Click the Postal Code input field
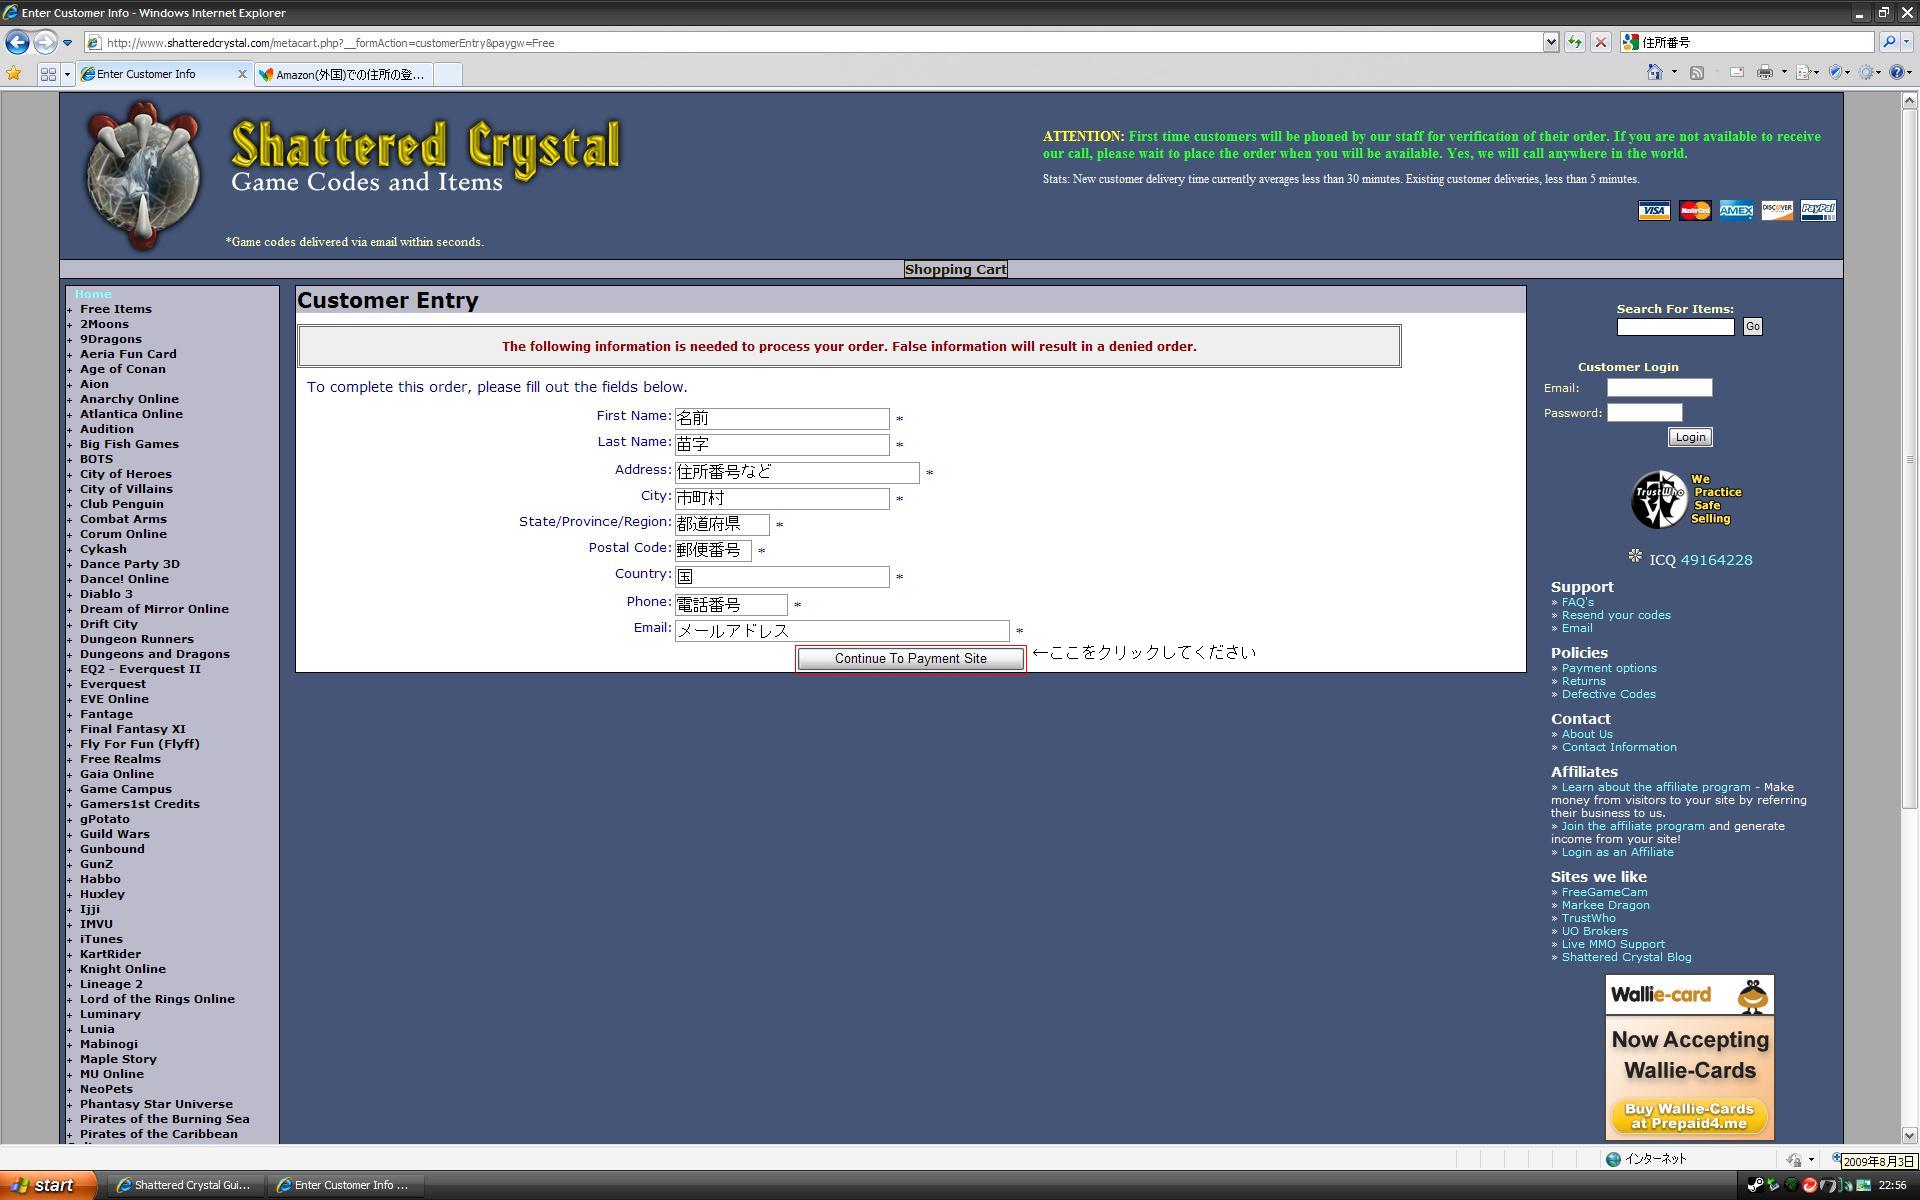1920x1200 pixels. point(713,550)
